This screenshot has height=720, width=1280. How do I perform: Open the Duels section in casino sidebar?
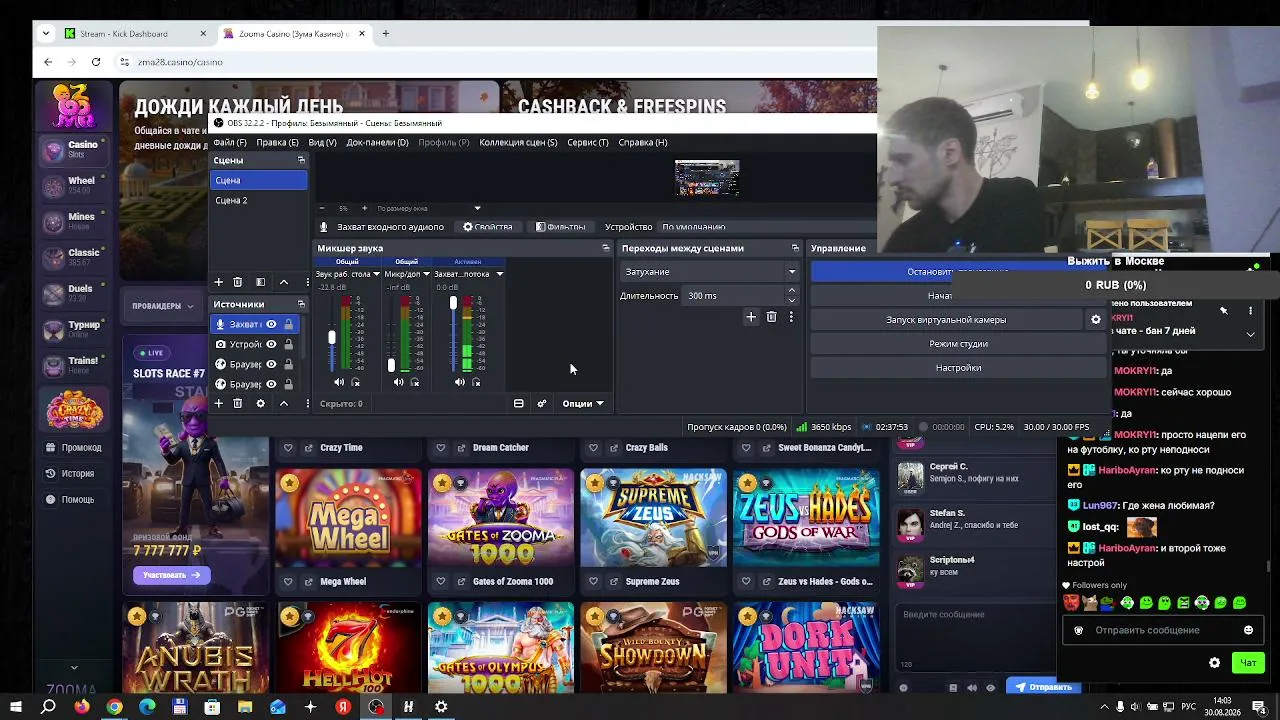point(74,293)
